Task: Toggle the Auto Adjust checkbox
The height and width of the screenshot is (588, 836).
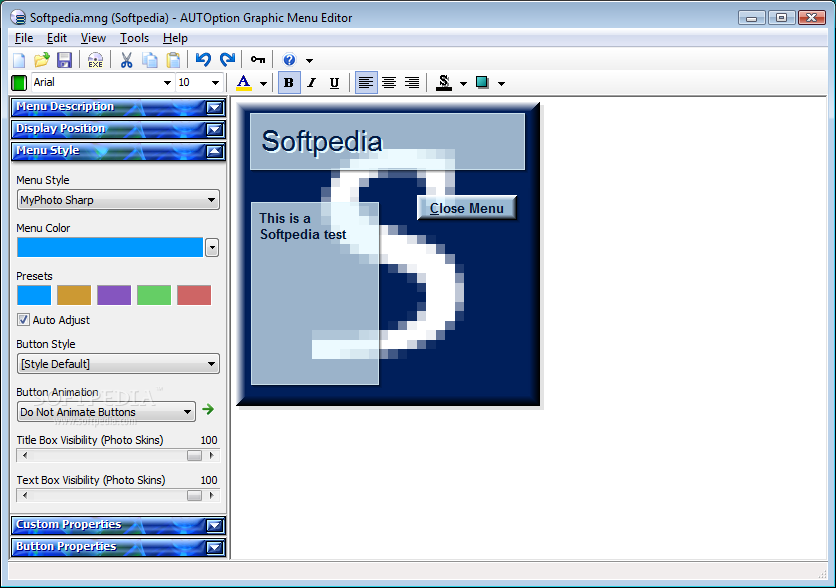Action: 23,320
